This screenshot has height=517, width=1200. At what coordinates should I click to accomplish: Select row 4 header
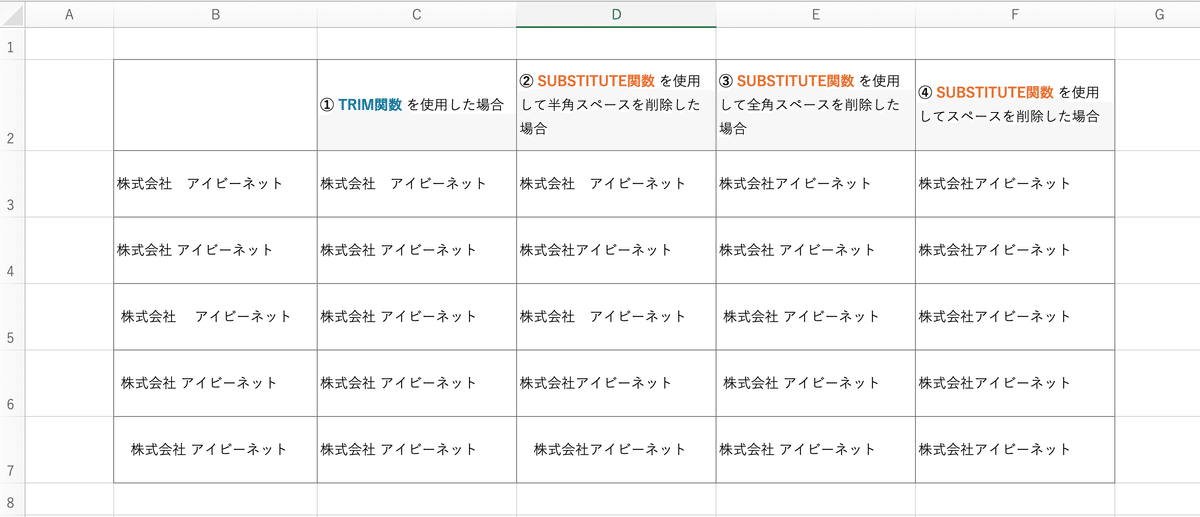(12, 250)
